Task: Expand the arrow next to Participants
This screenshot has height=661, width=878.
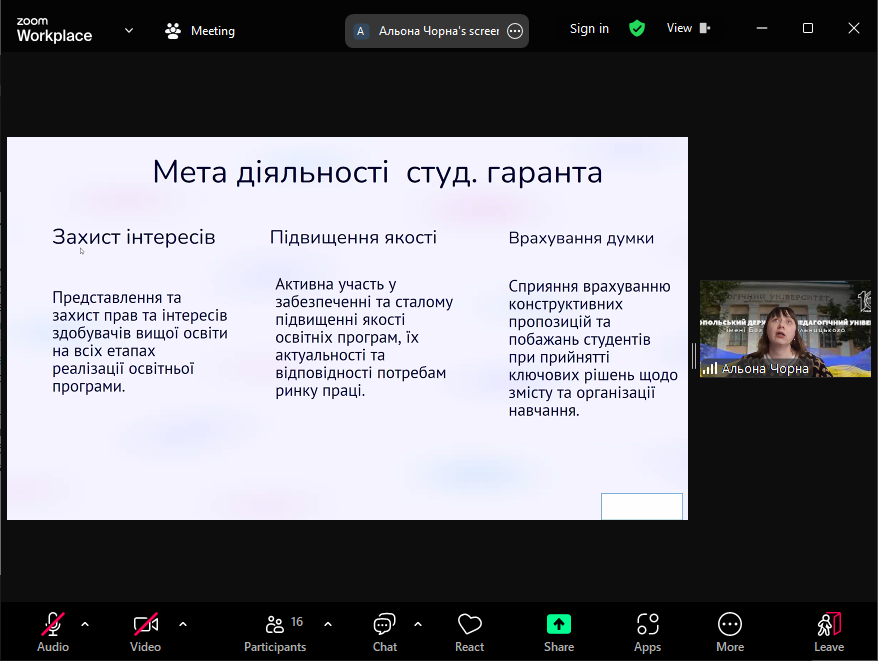Action: tap(328, 624)
